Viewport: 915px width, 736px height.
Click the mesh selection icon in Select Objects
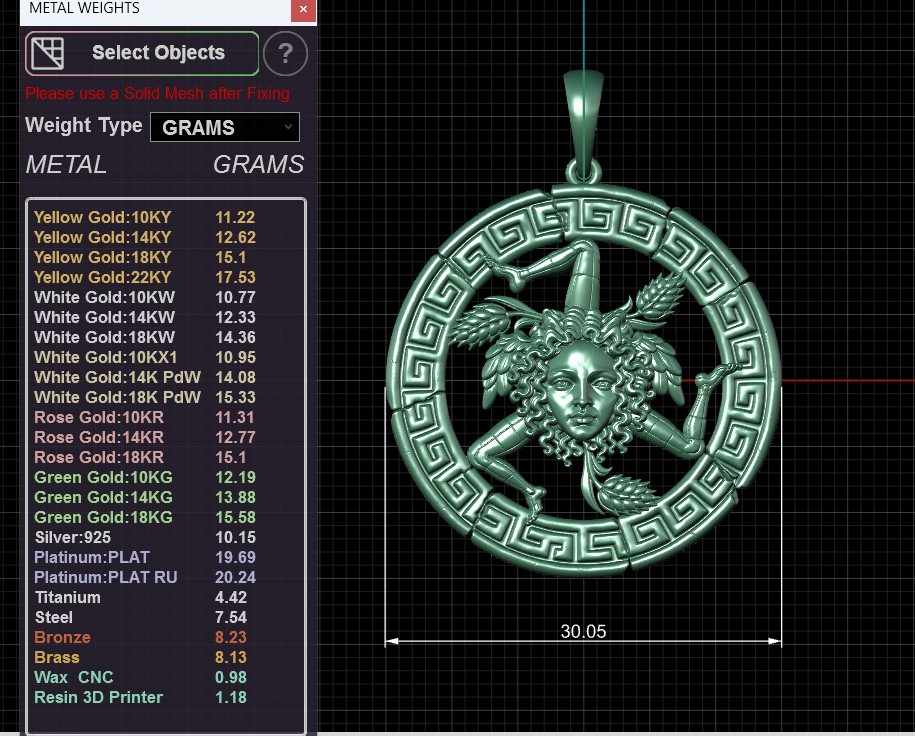click(x=47, y=53)
